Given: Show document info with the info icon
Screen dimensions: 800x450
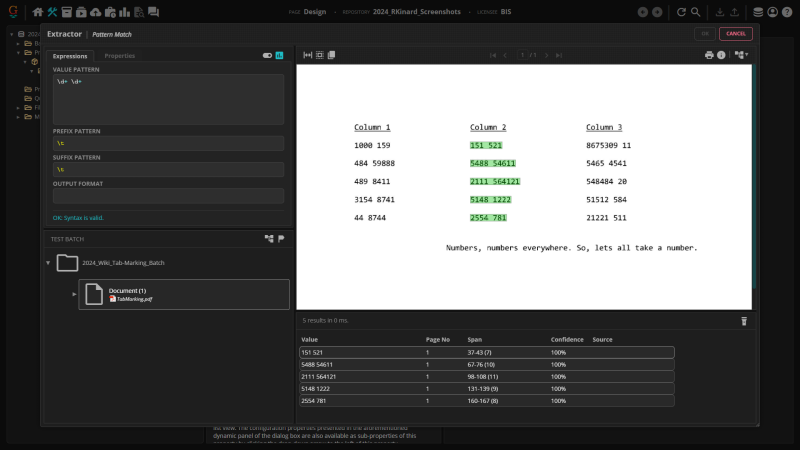Looking at the screenshot, I should tap(721, 55).
